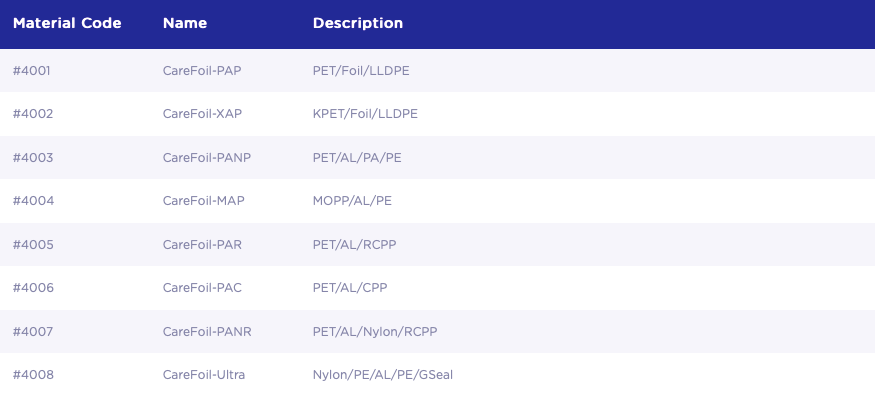
Task: Click the CareFoil-XAP name cell
Action: pos(203,114)
